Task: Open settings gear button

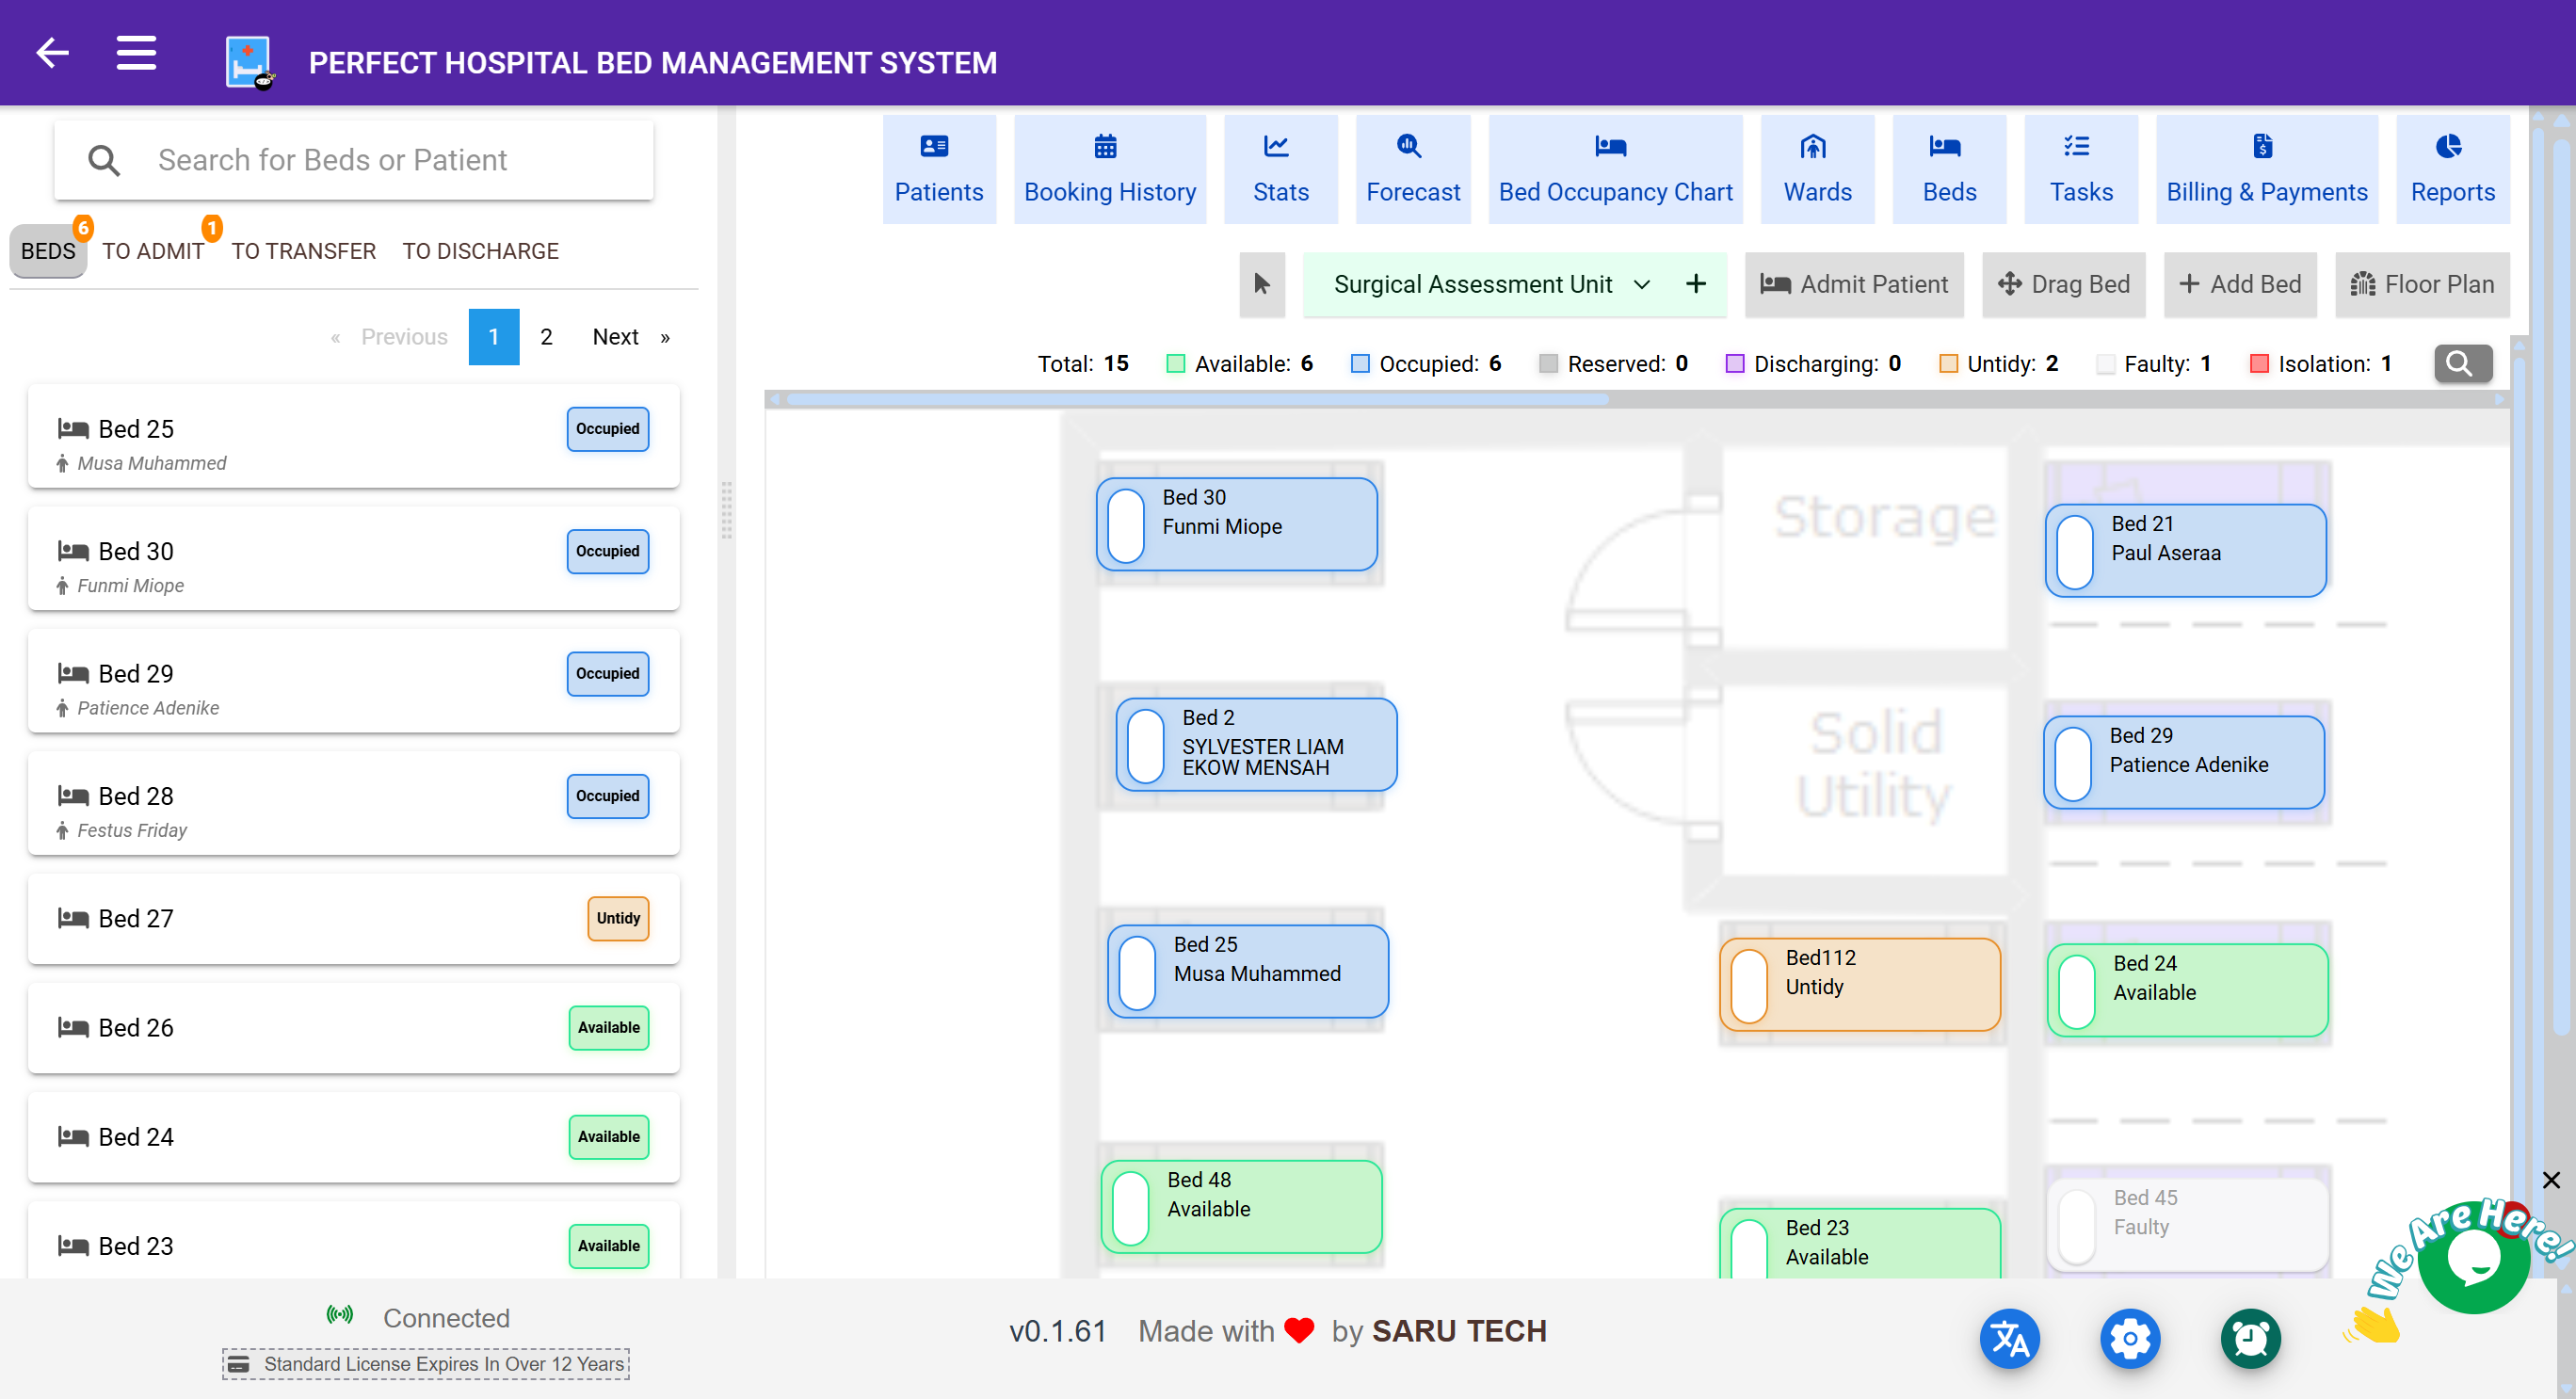Action: [x=2130, y=1338]
